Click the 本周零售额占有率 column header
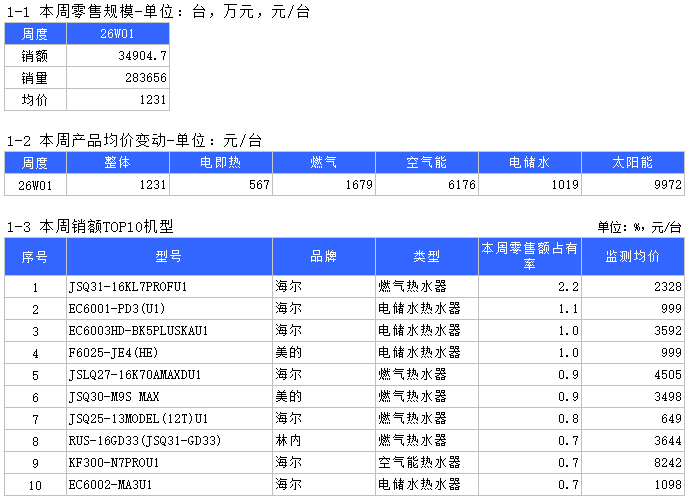Screen dimensions: 690x504 tap(529, 257)
